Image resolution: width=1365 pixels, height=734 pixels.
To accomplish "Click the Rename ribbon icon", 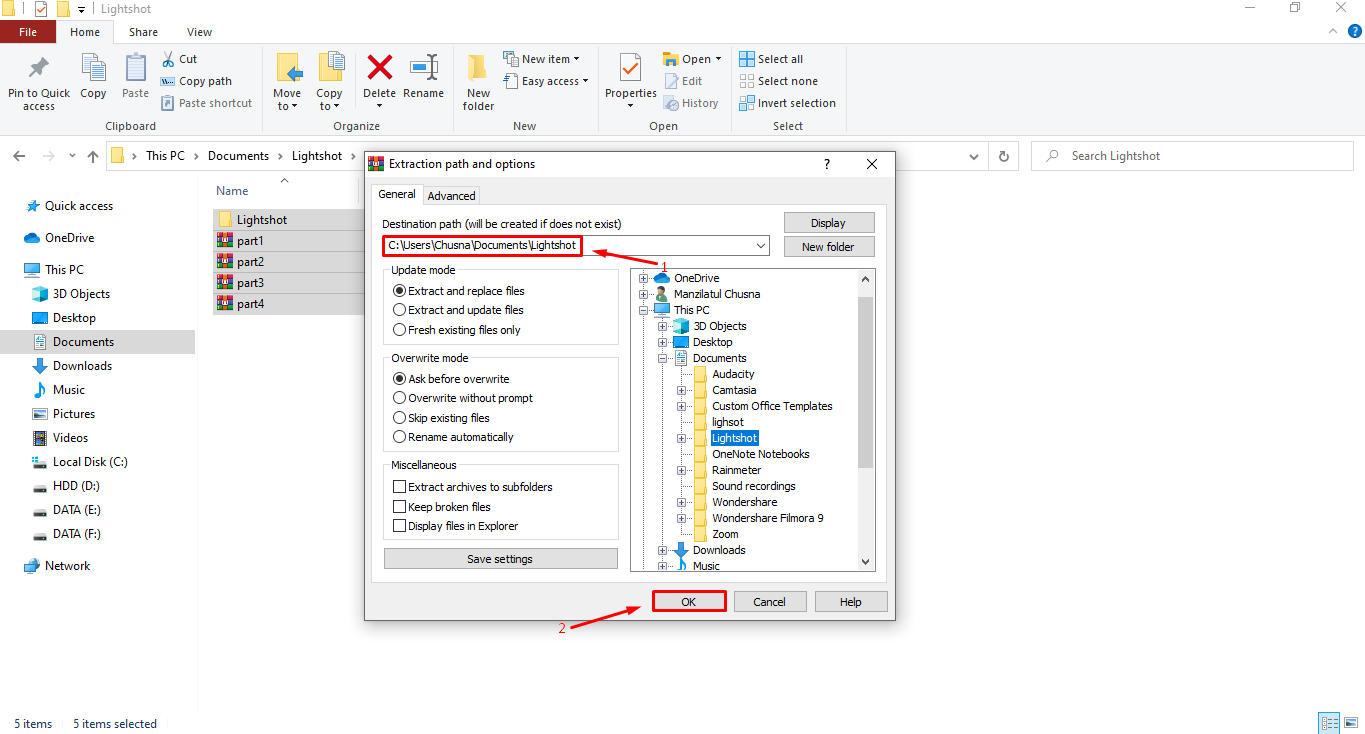I will (x=424, y=68).
